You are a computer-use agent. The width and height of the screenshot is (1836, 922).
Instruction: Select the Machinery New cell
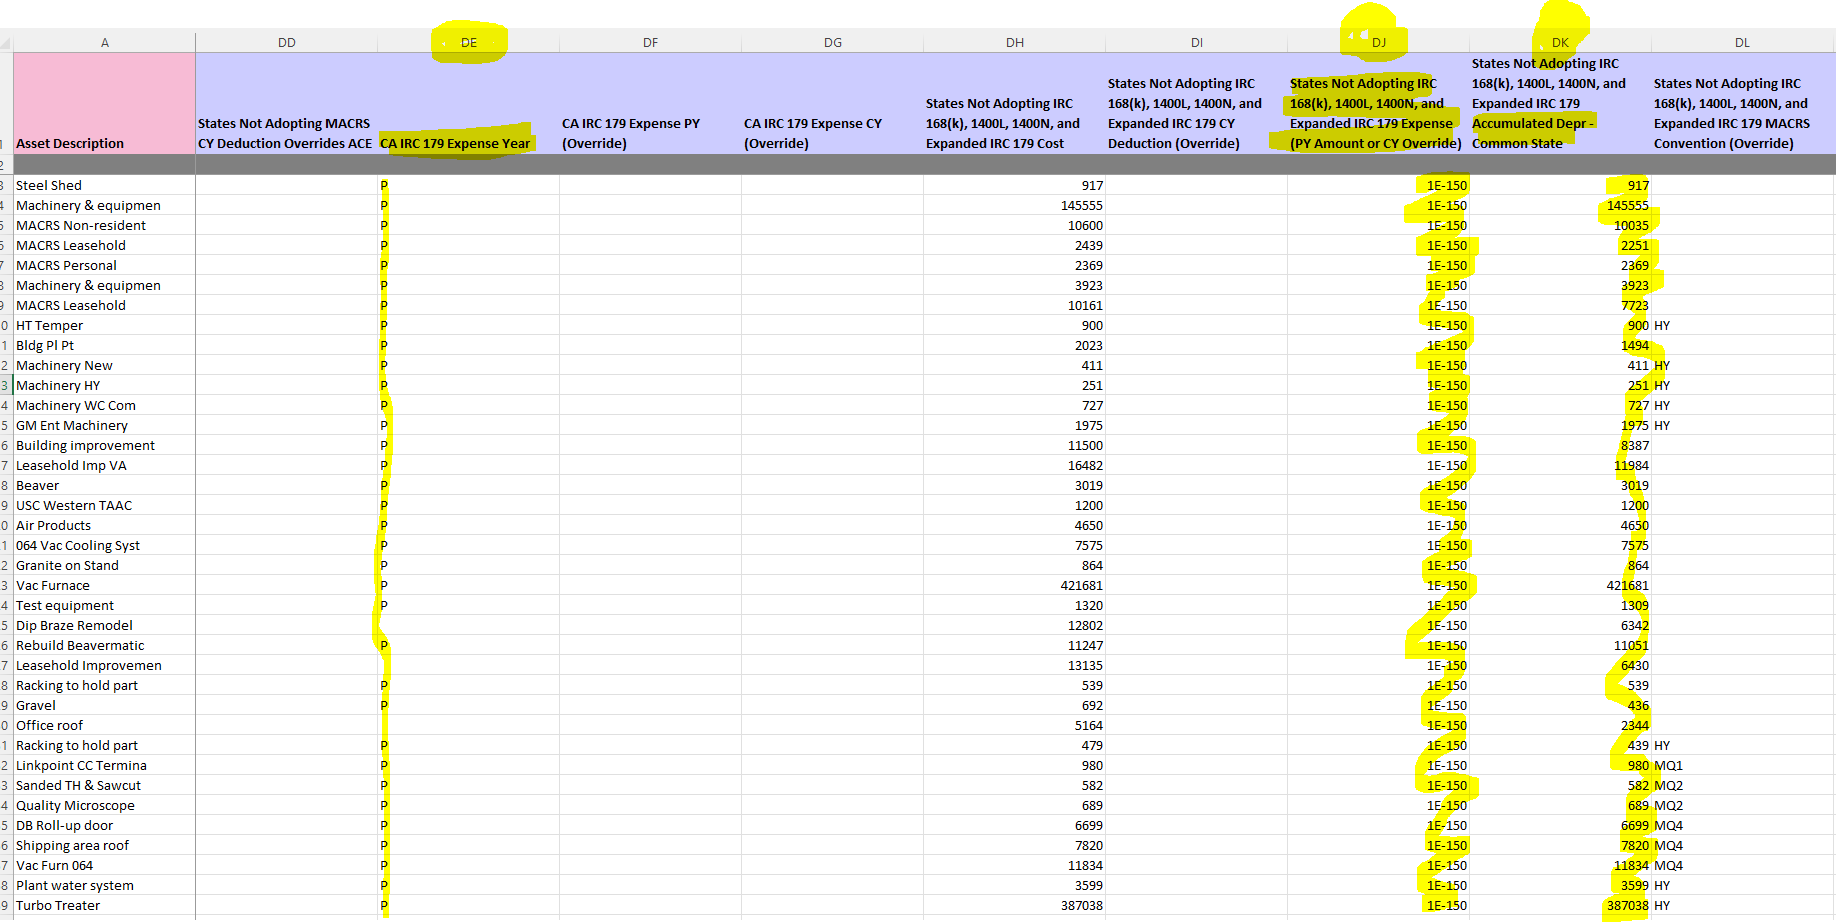[104, 365]
